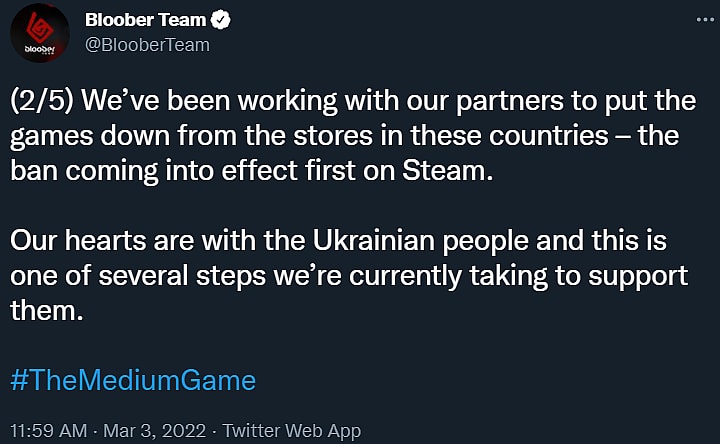Click the Bloober Team profile avatar
This screenshot has height=444, width=720.
click(x=40, y=33)
